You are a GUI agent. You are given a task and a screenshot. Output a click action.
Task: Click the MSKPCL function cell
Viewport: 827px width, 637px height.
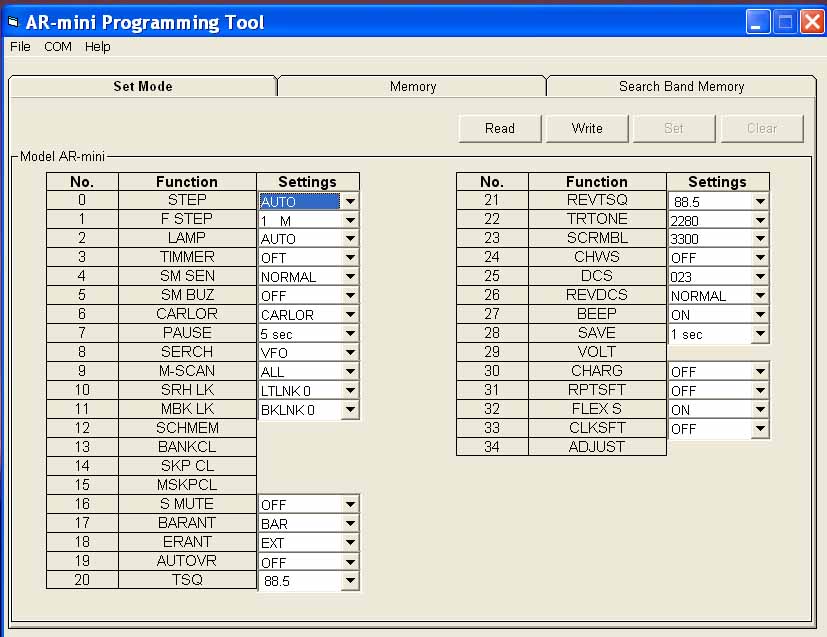(187, 485)
